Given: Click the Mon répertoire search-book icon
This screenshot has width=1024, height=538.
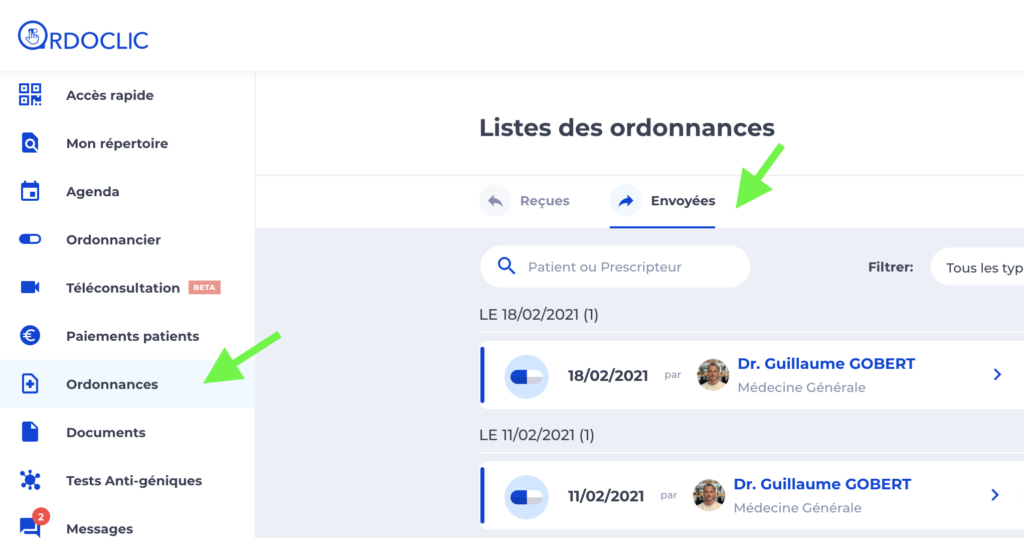Looking at the screenshot, I should tap(30, 143).
